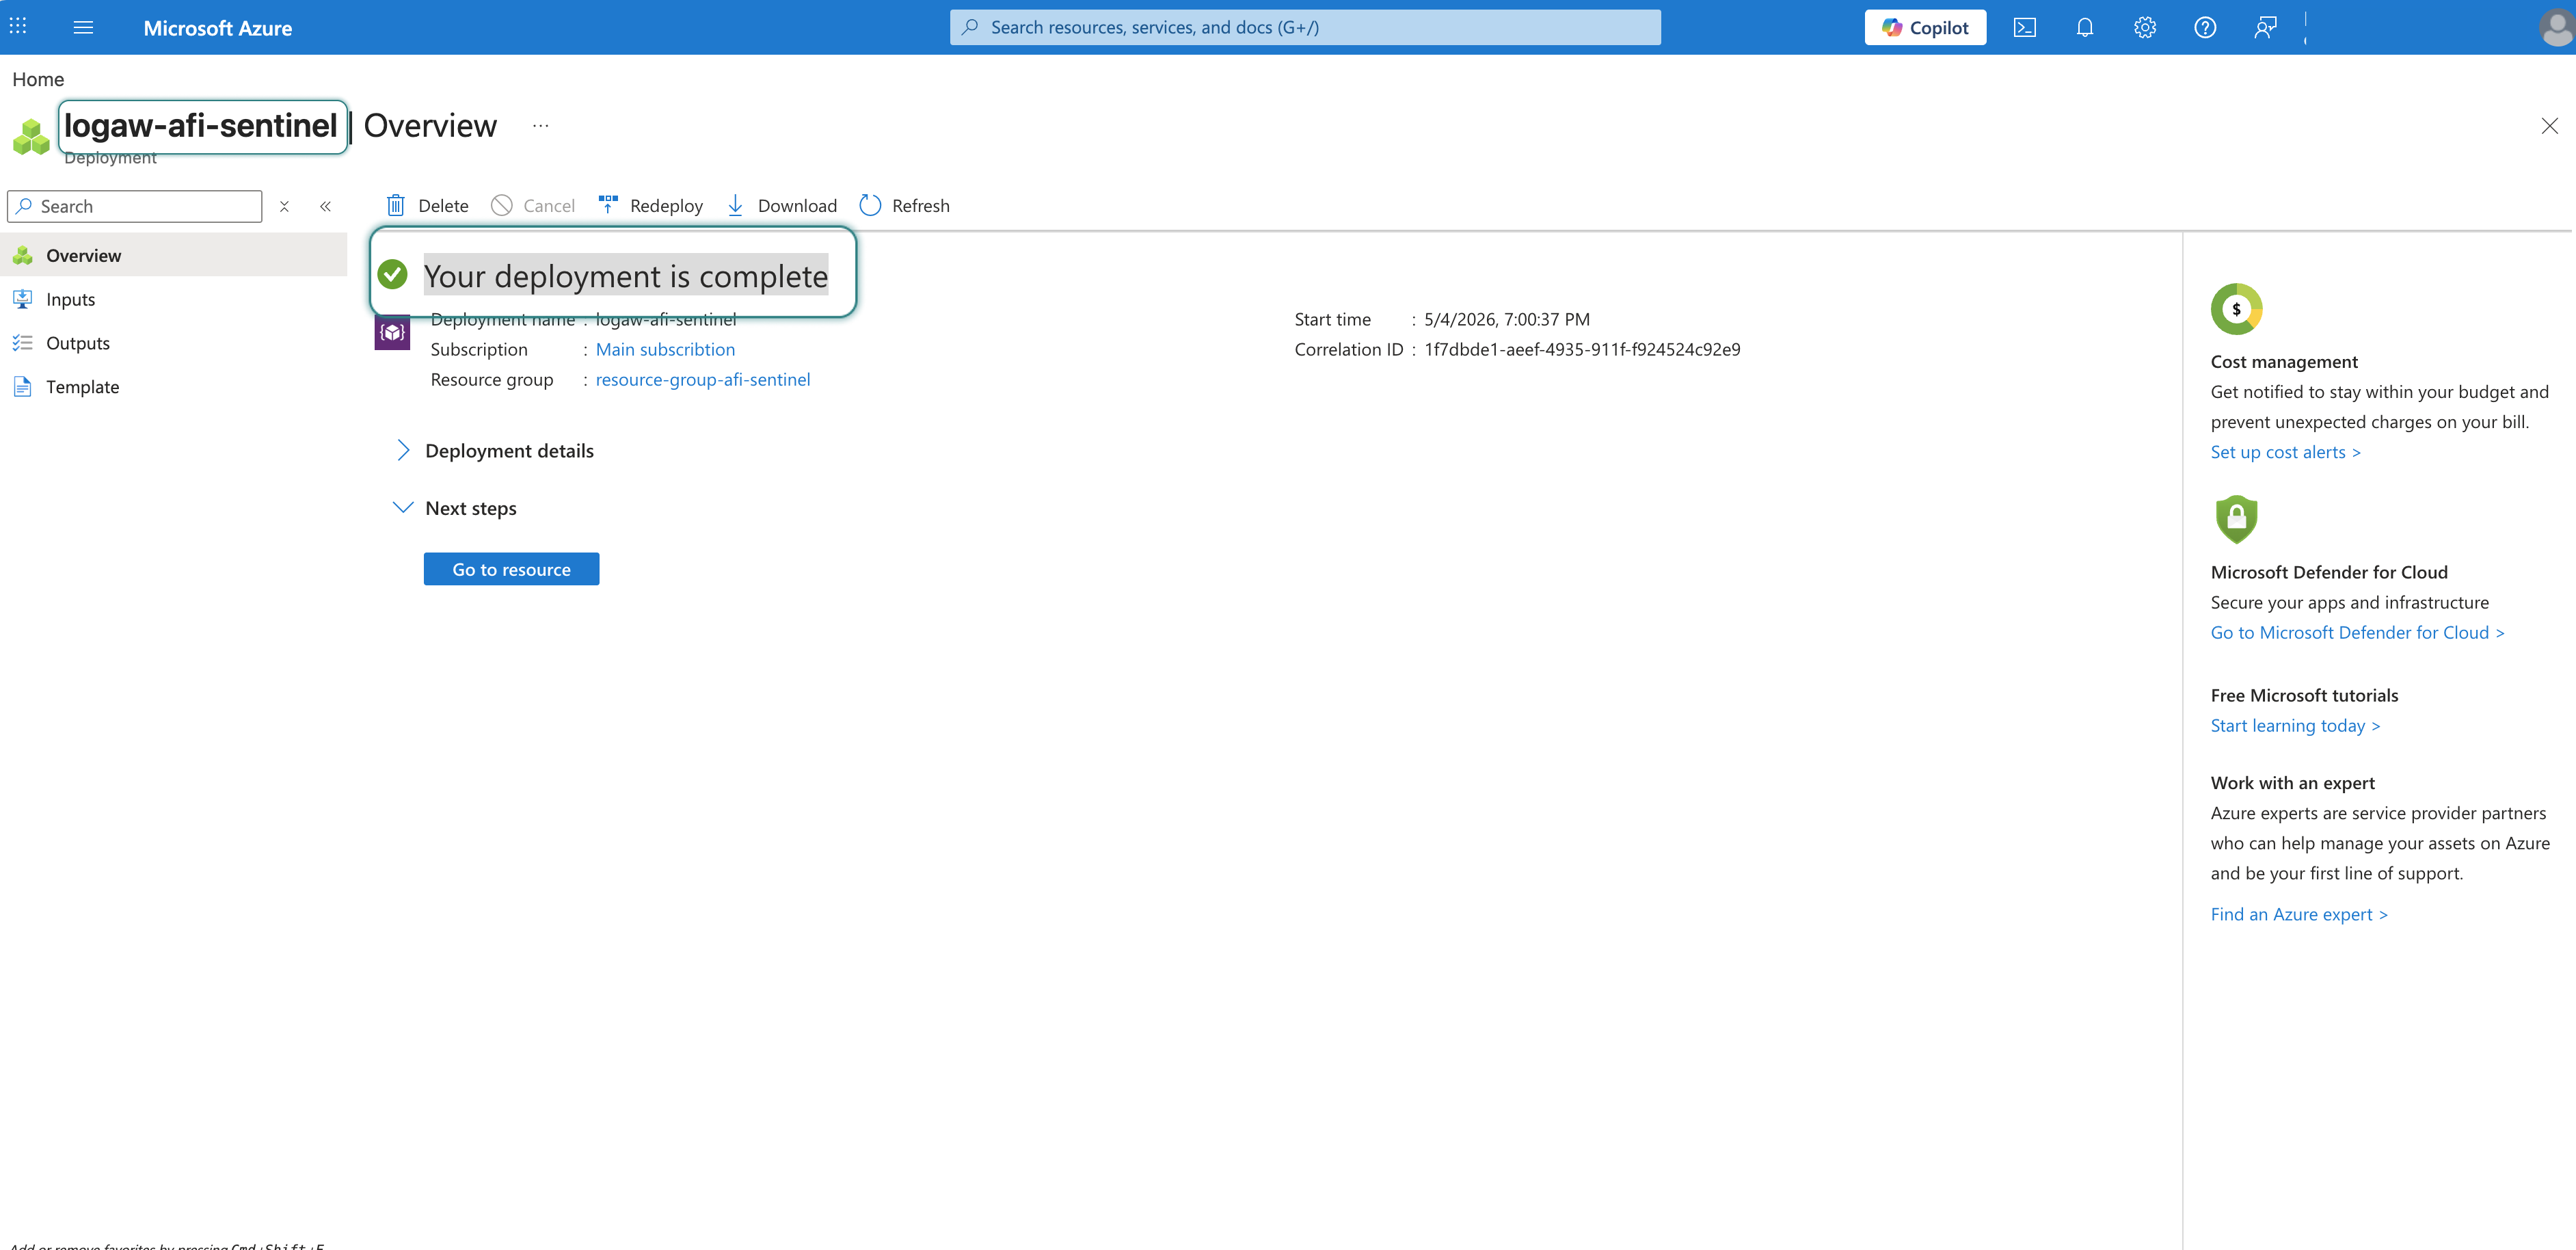
Task: Refresh the deployment overview
Action: tap(905, 205)
